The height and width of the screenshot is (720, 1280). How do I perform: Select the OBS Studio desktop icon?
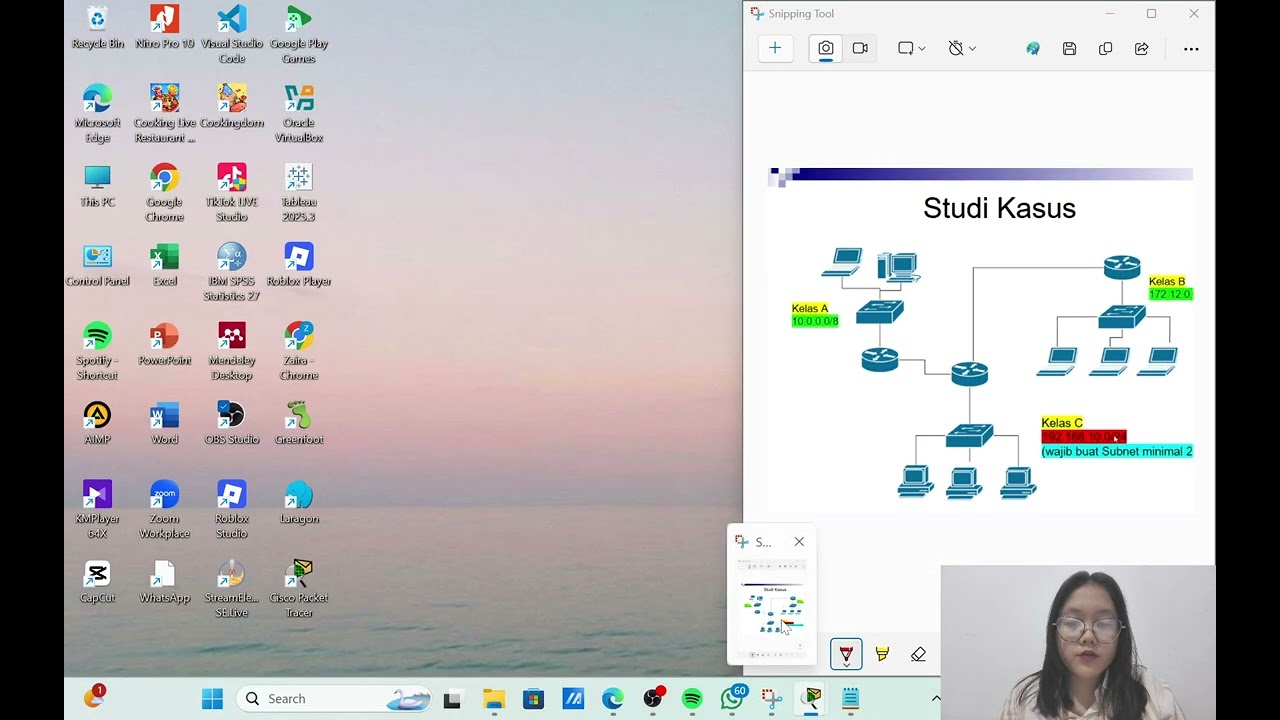click(231, 422)
